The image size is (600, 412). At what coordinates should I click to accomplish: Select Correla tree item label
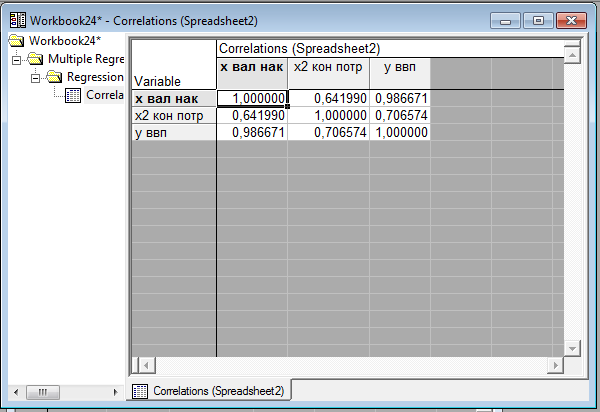click(x=104, y=95)
